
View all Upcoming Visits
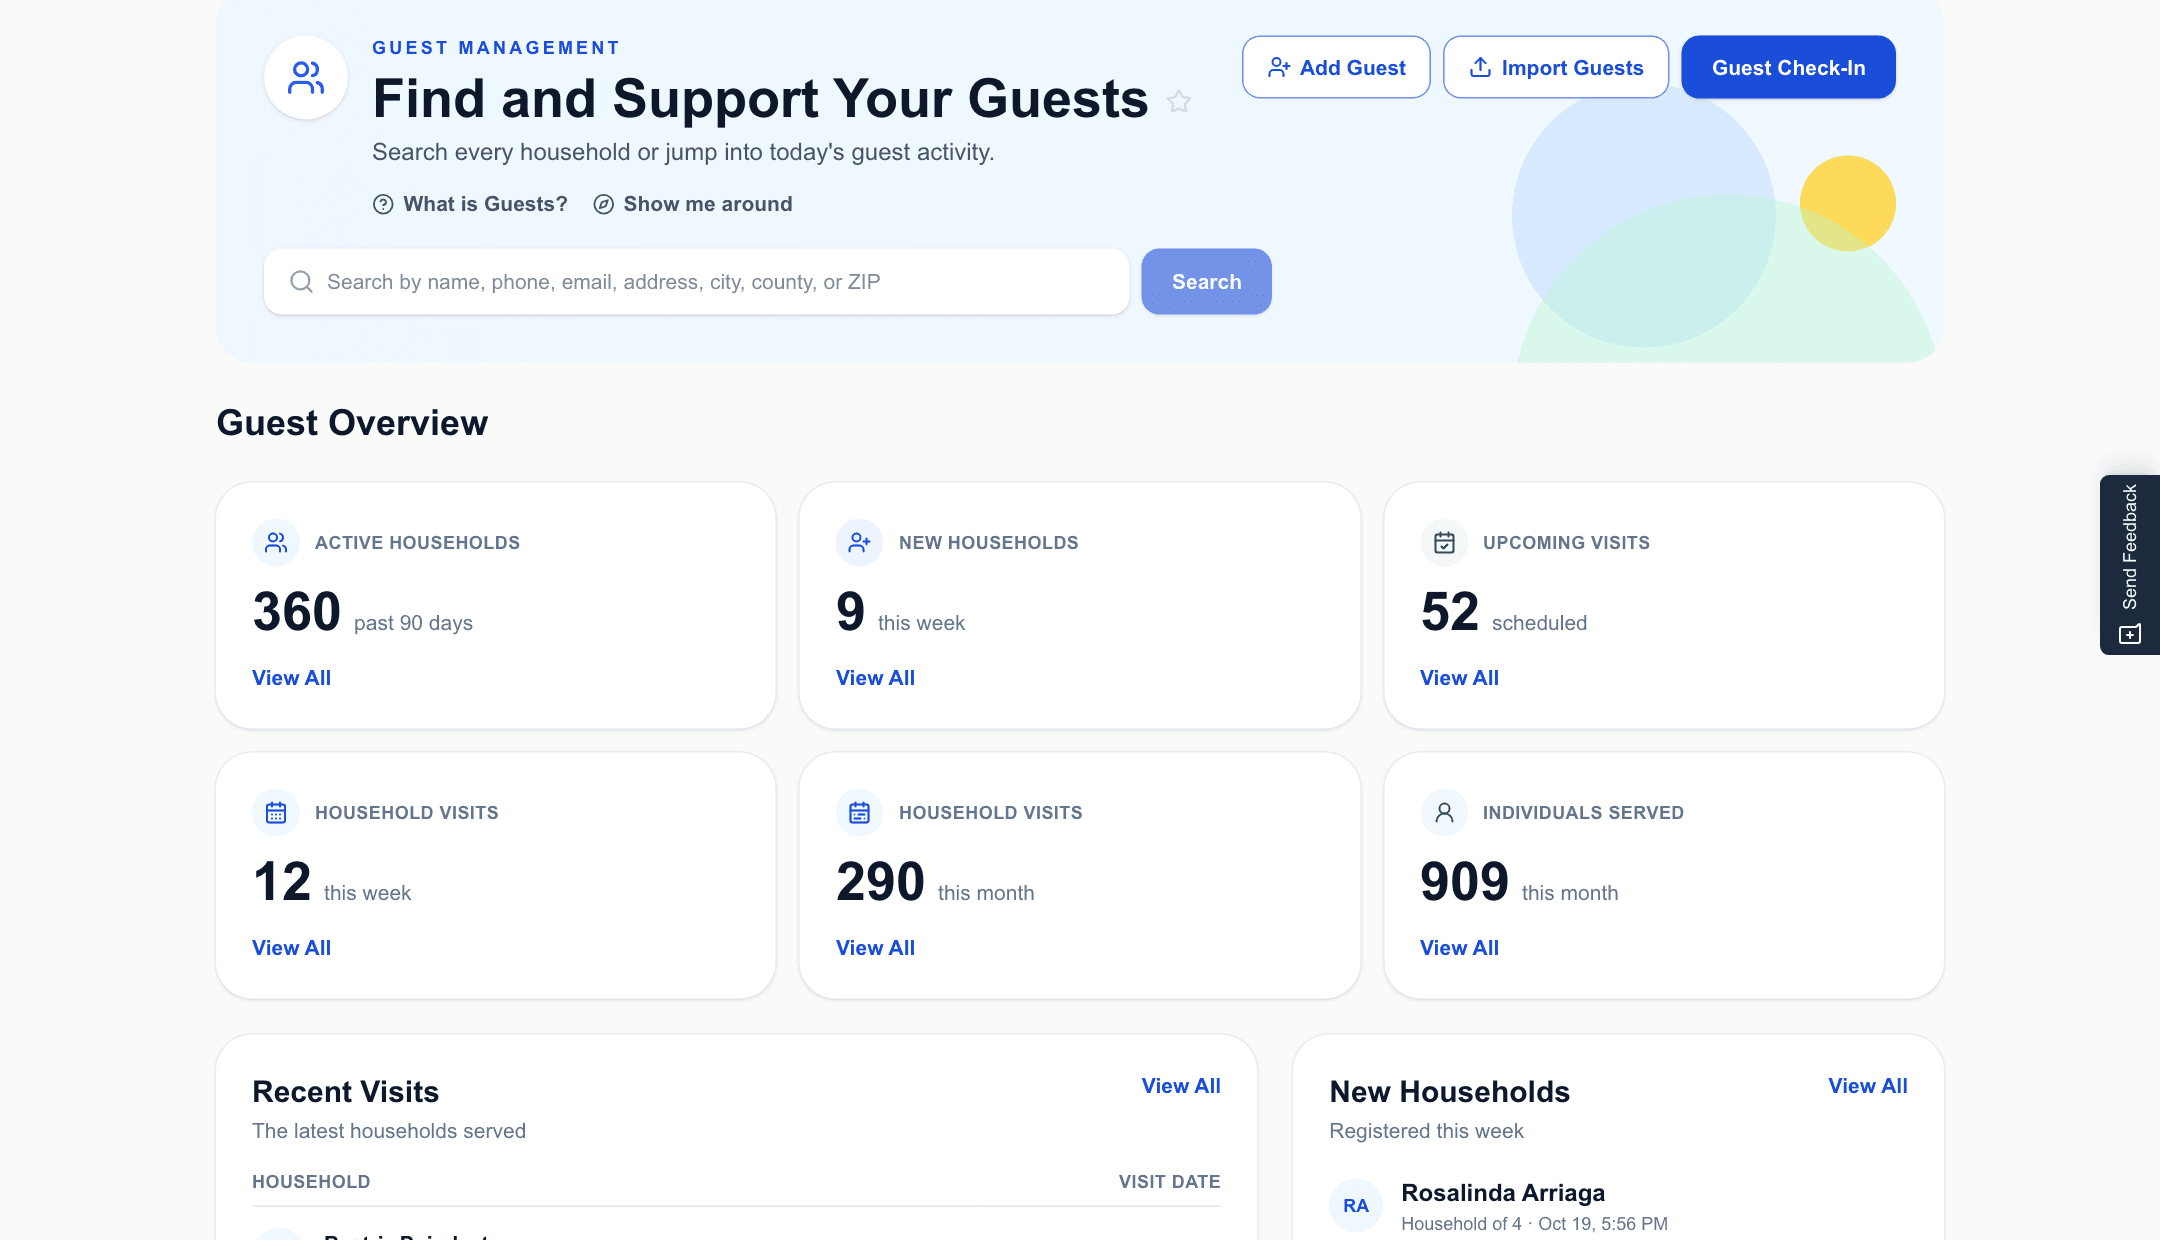[1459, 678]
